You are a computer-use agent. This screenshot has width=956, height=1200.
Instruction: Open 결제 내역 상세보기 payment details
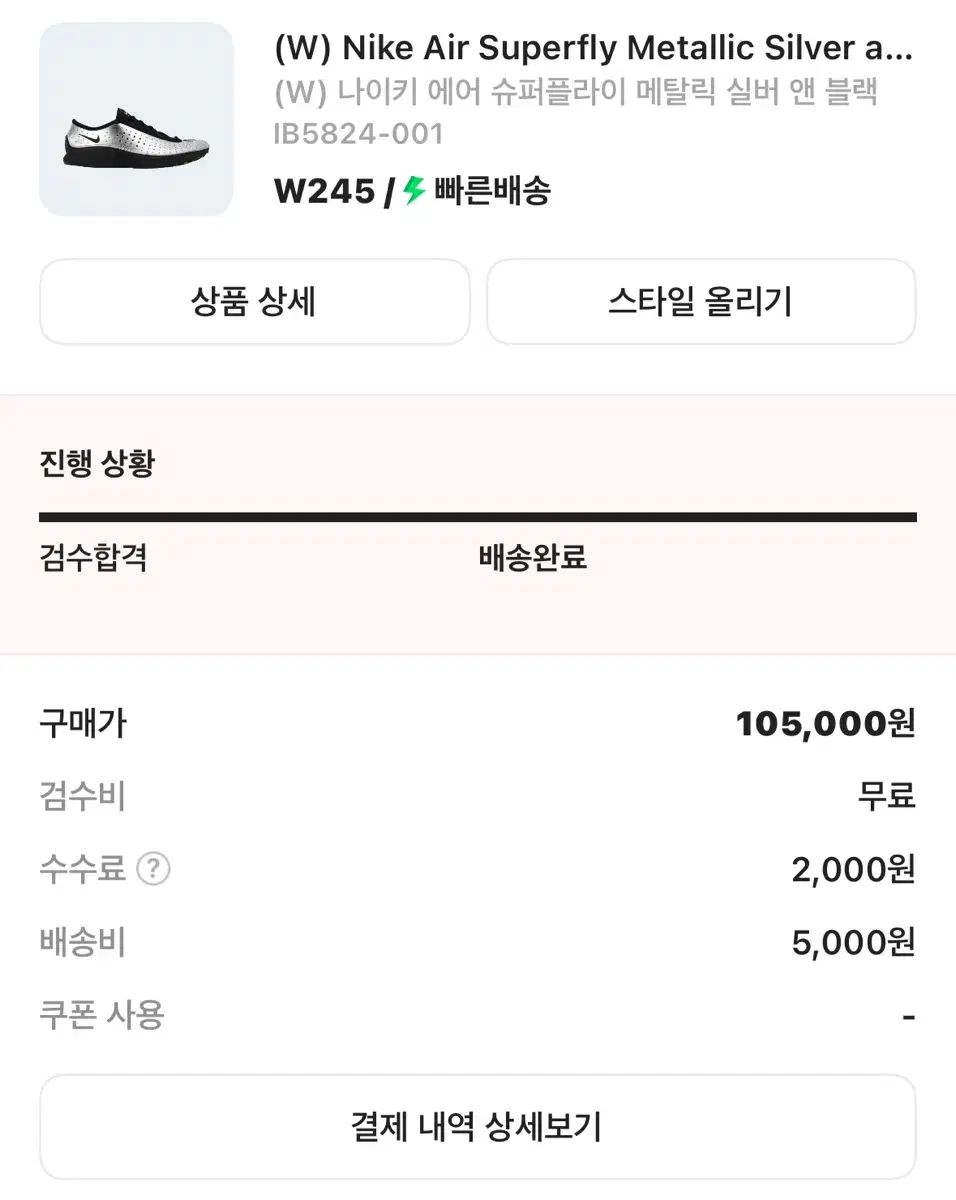(x=477, y=1126)
